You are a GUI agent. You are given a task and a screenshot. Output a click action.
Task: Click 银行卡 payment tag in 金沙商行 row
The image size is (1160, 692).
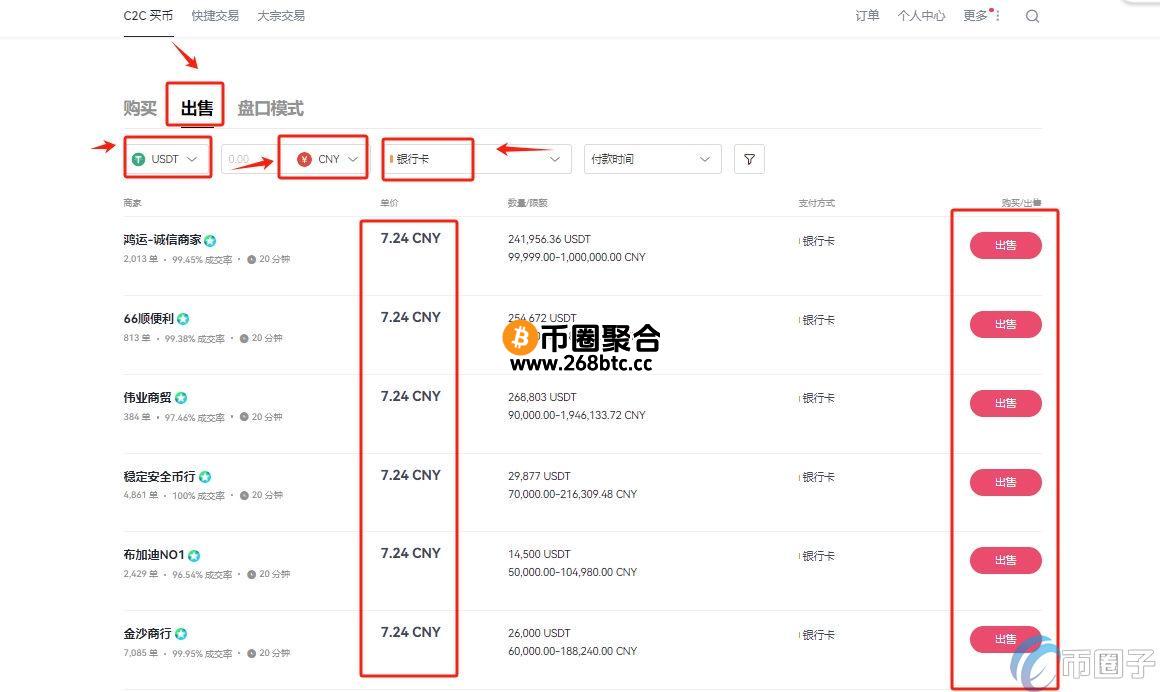pyautogui.click(x=817, y=635)
